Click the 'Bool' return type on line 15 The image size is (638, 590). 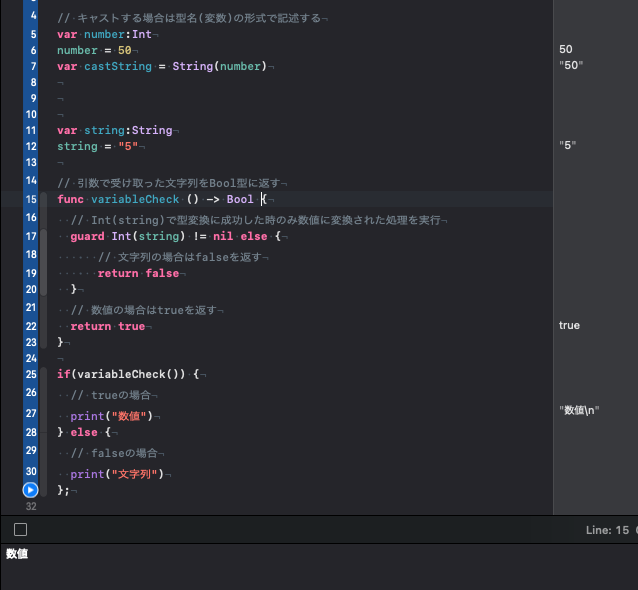pos(240,199)
